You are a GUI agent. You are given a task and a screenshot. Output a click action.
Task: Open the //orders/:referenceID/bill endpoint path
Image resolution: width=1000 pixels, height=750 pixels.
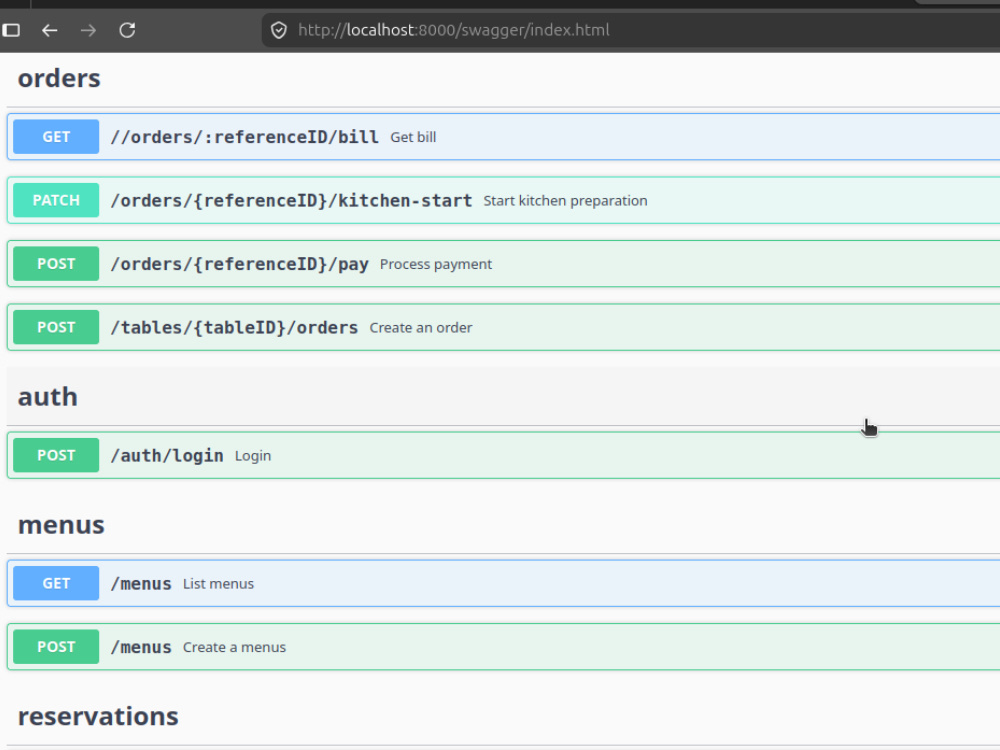click(x=244, y=137)
